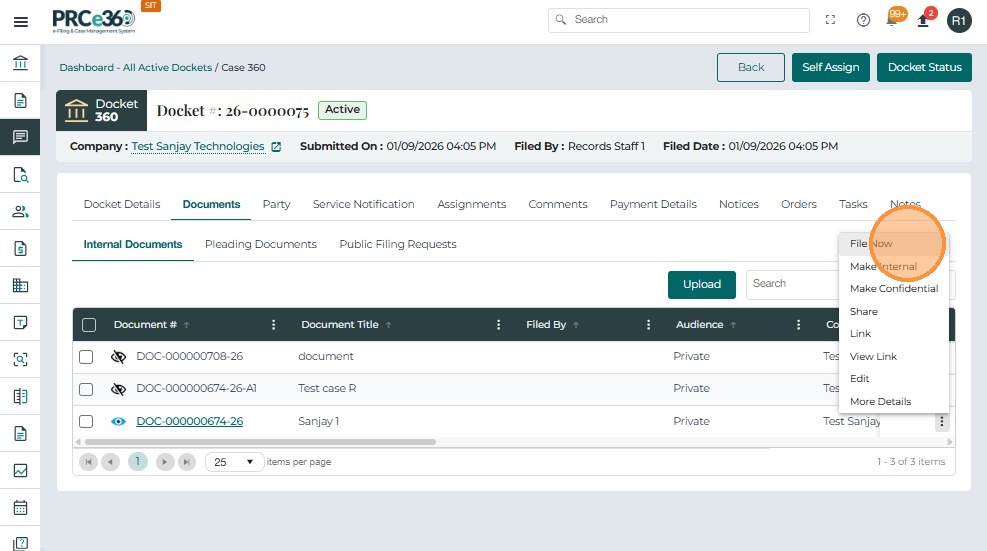This screenshot has width=987, height=551.
Task: Click the Back button
Action: (x=750, y=67)
